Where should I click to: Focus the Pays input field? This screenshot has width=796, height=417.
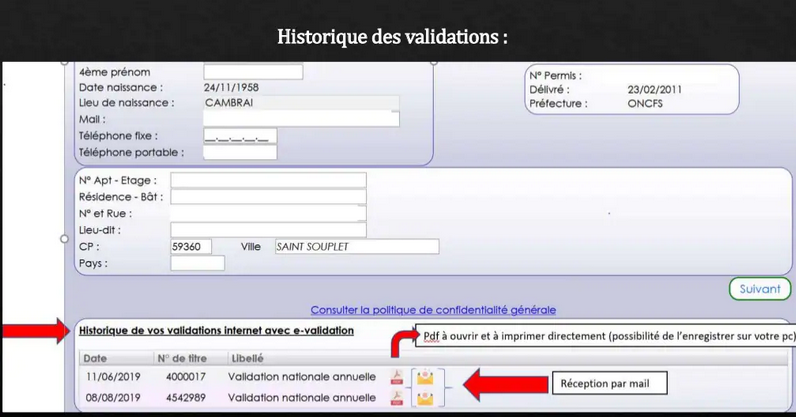point(197,264)
